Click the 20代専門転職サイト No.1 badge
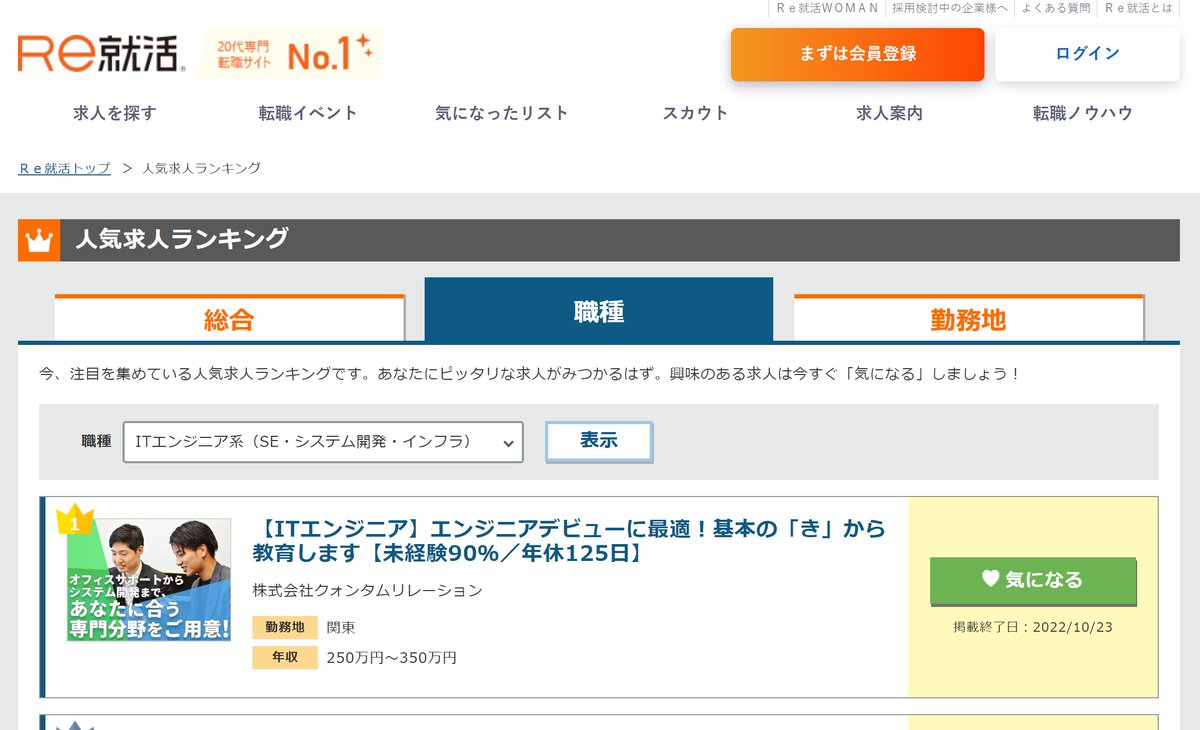 coord(292,54)
